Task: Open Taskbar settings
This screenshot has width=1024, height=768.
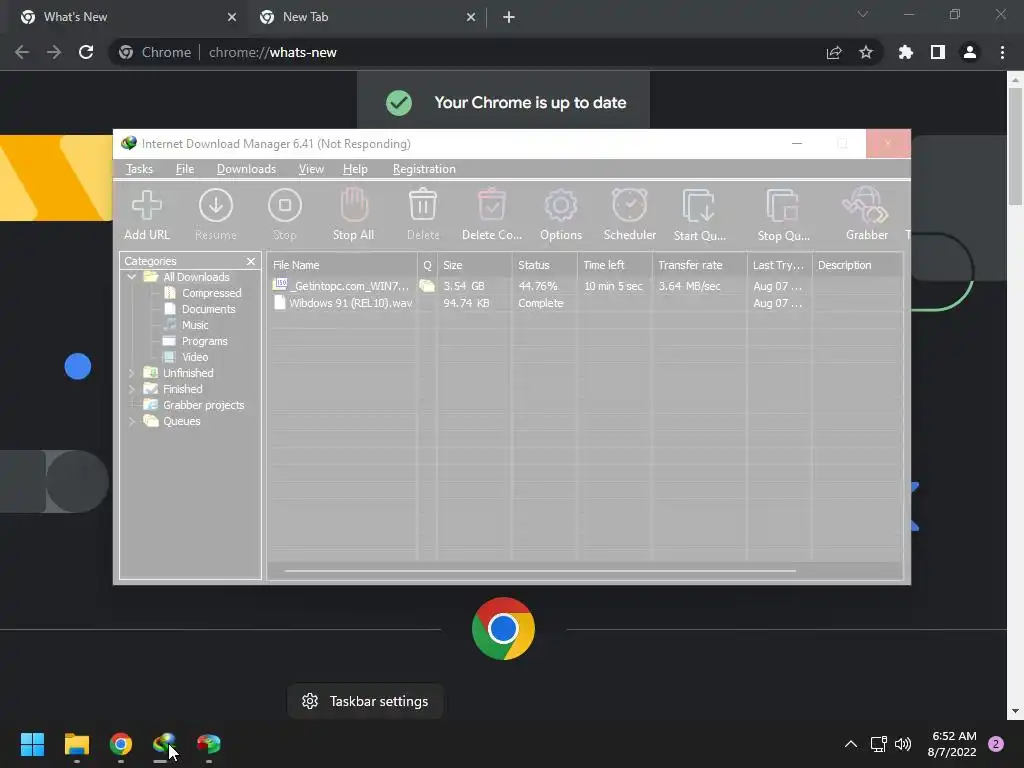Action: 365,701
